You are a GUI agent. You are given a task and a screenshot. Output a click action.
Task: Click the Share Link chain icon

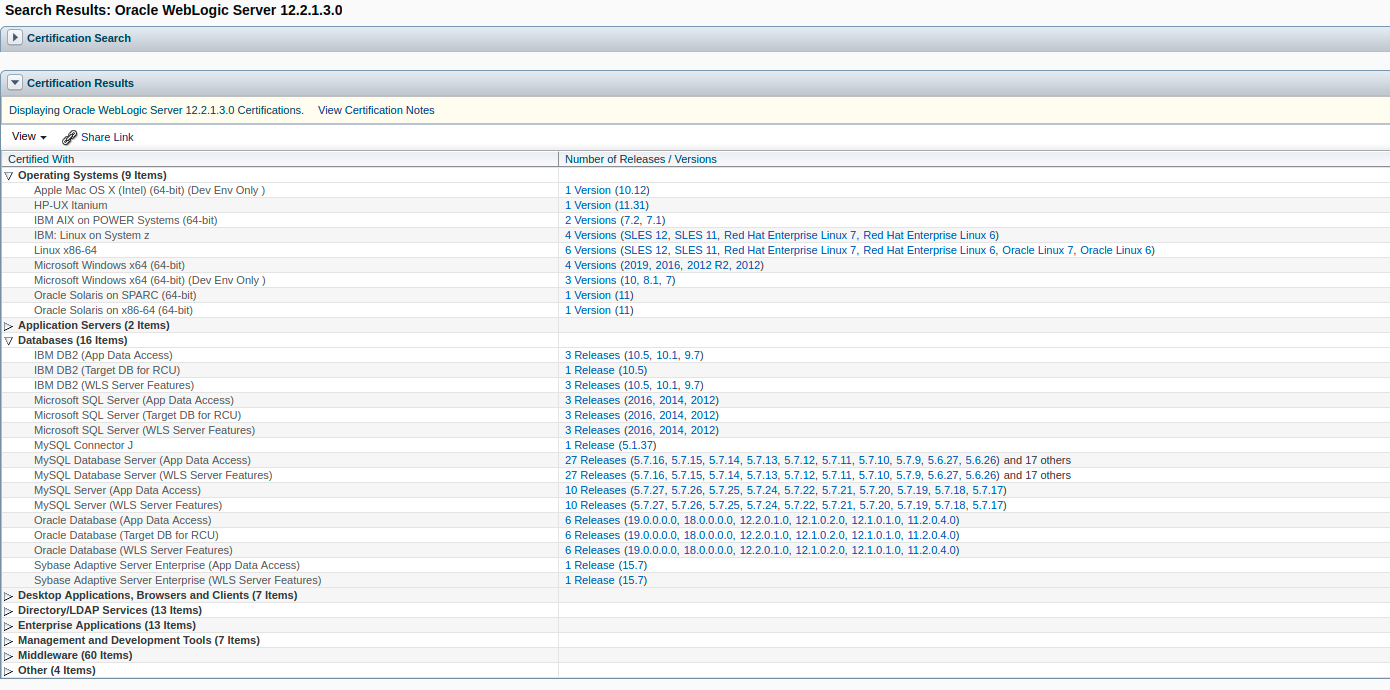pos(69,137)
